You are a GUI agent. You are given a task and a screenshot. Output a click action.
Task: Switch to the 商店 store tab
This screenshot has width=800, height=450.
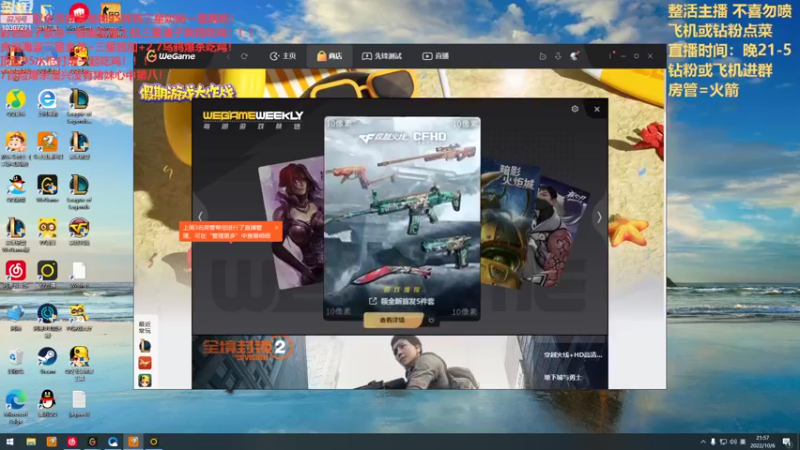click(329, 56)
